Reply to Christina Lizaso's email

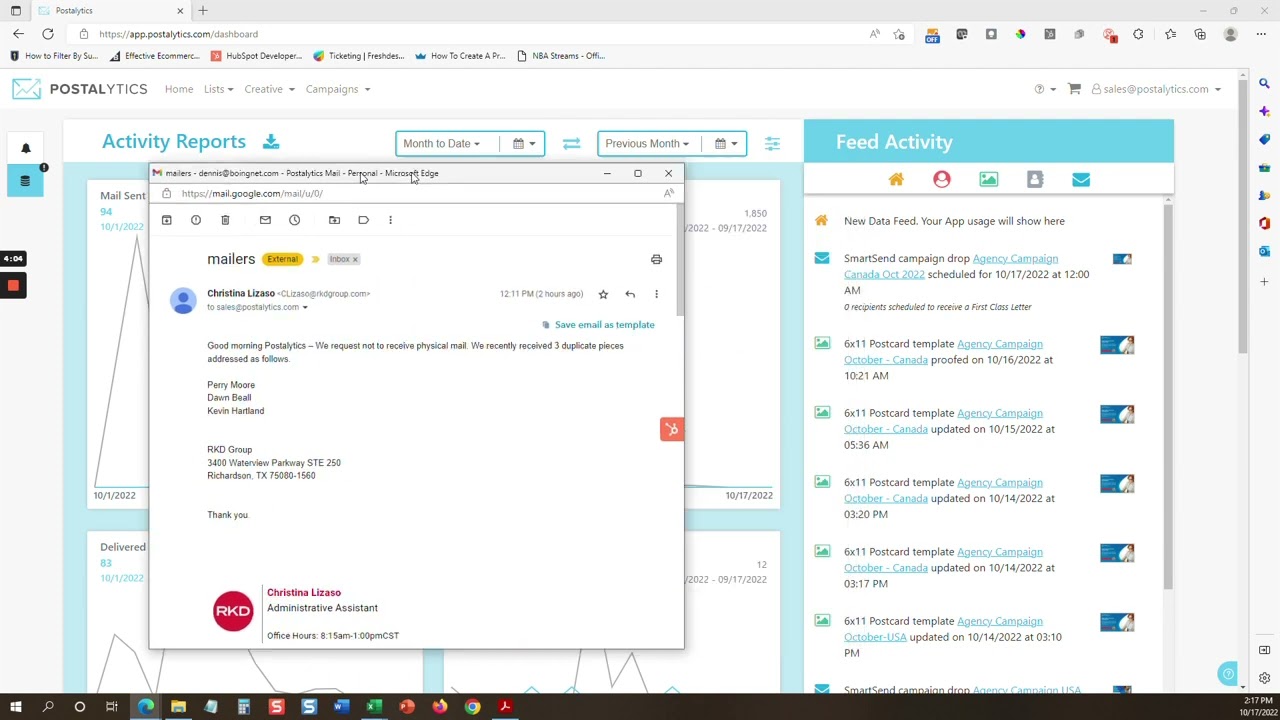click(630, 294)
